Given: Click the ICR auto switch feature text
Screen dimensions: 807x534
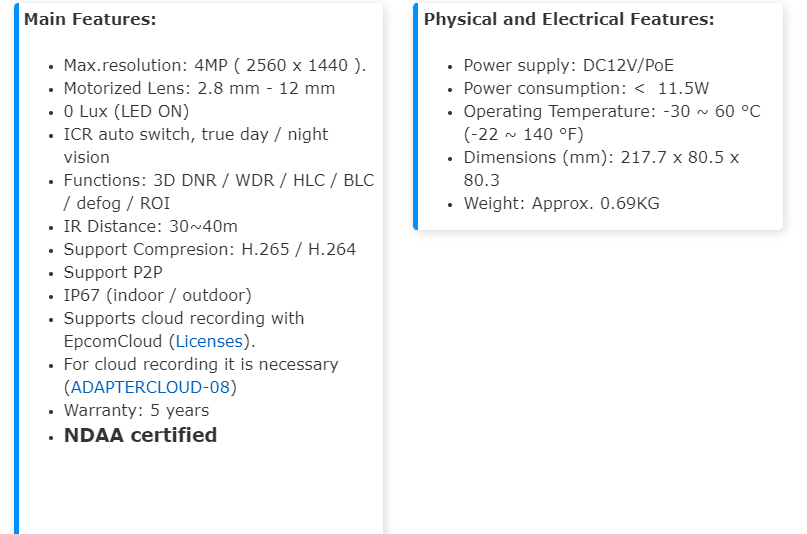Looking at the screenshot, I should 195,134.
